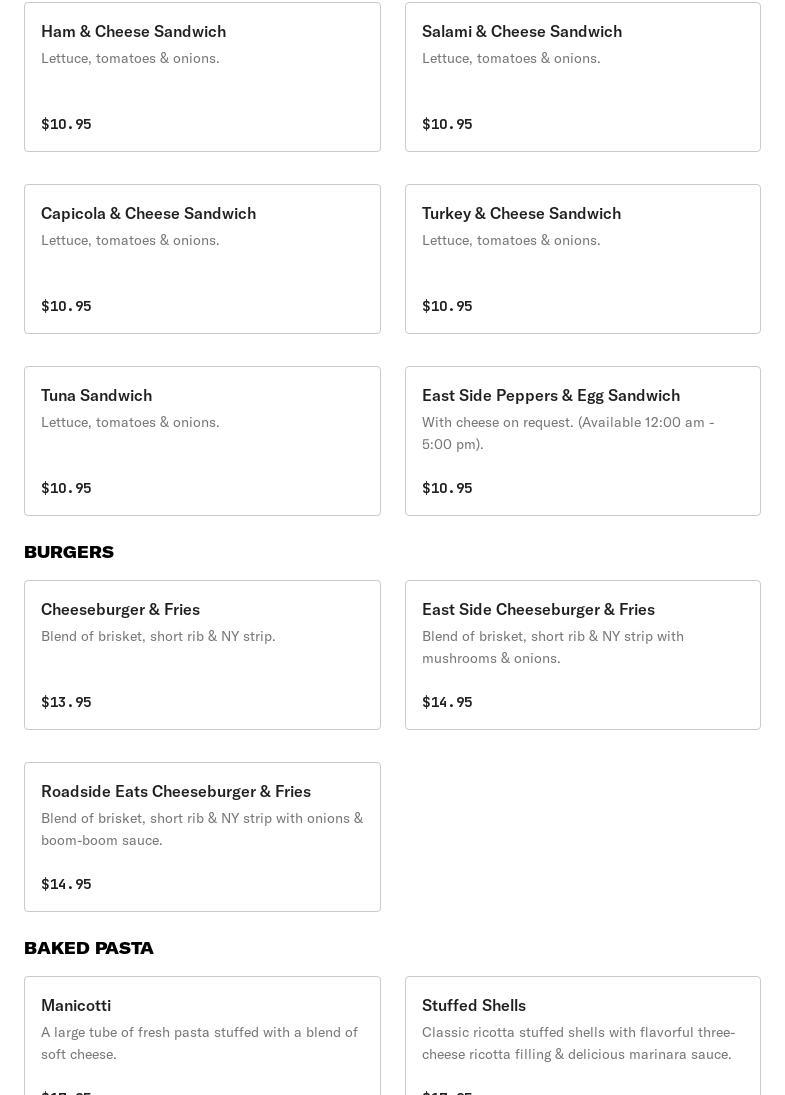Click the BAKED PASTA section heading
Screen dimensions: 785x1095
89,948
